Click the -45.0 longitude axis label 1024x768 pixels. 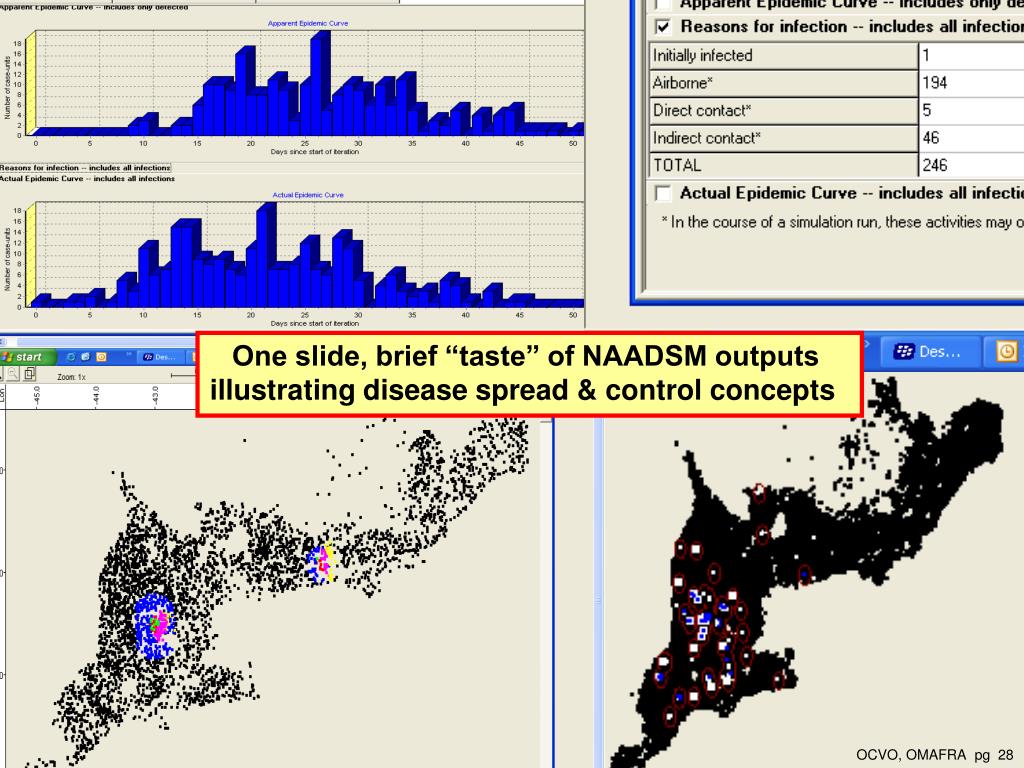37,395
